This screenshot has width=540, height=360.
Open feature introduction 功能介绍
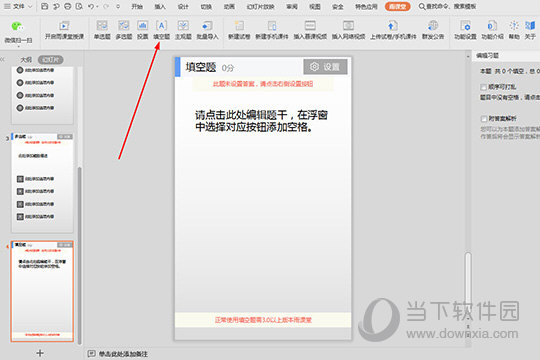click(492, 30)
